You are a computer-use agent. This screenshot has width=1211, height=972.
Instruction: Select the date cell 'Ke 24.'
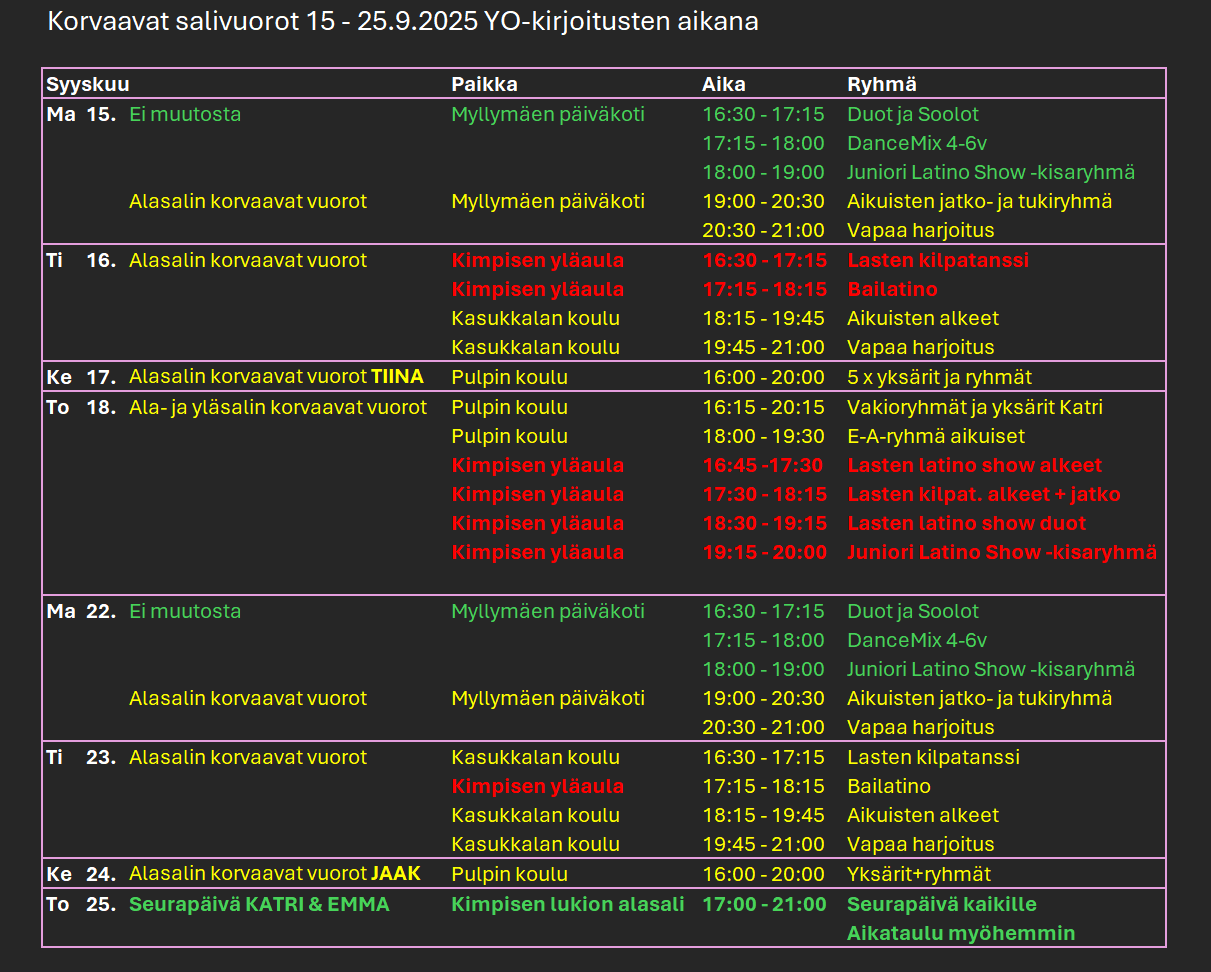[x=81, y=874]
